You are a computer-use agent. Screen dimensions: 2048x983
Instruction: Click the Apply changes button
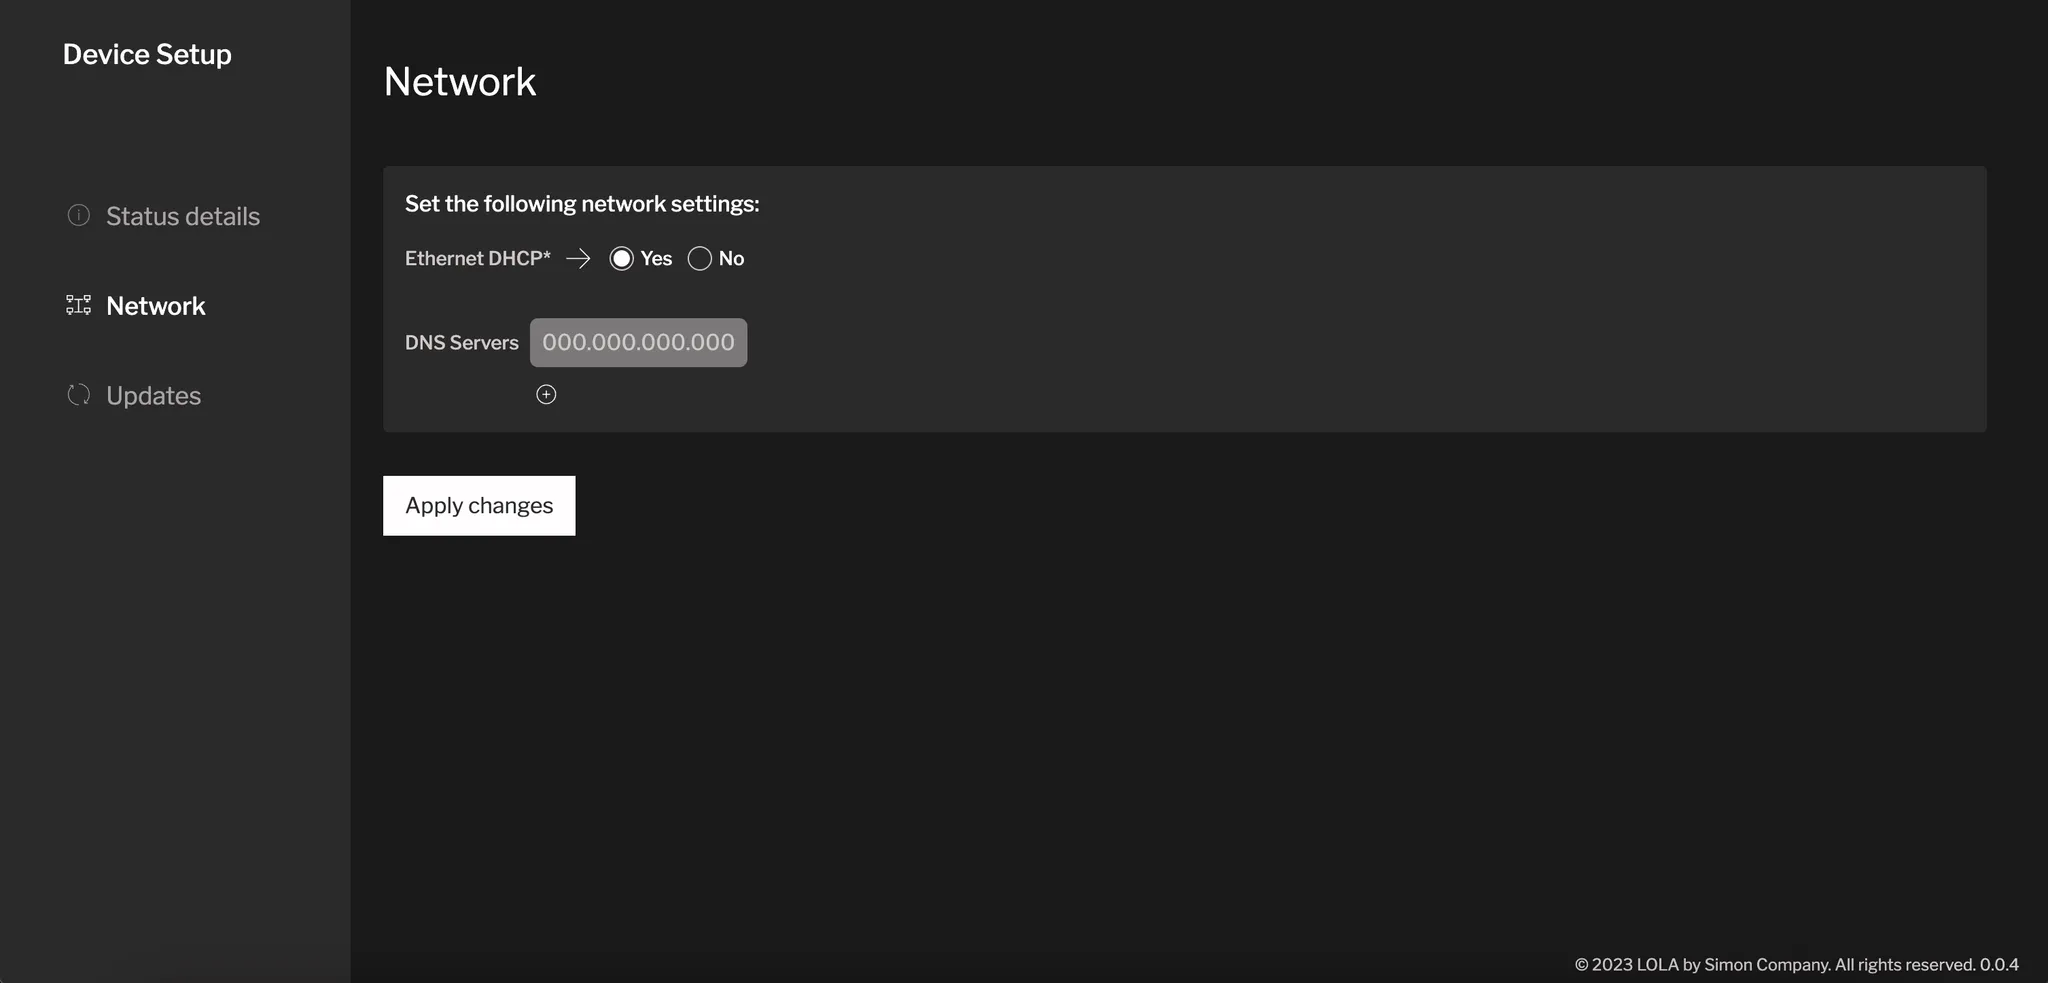(x=479, y=505)
